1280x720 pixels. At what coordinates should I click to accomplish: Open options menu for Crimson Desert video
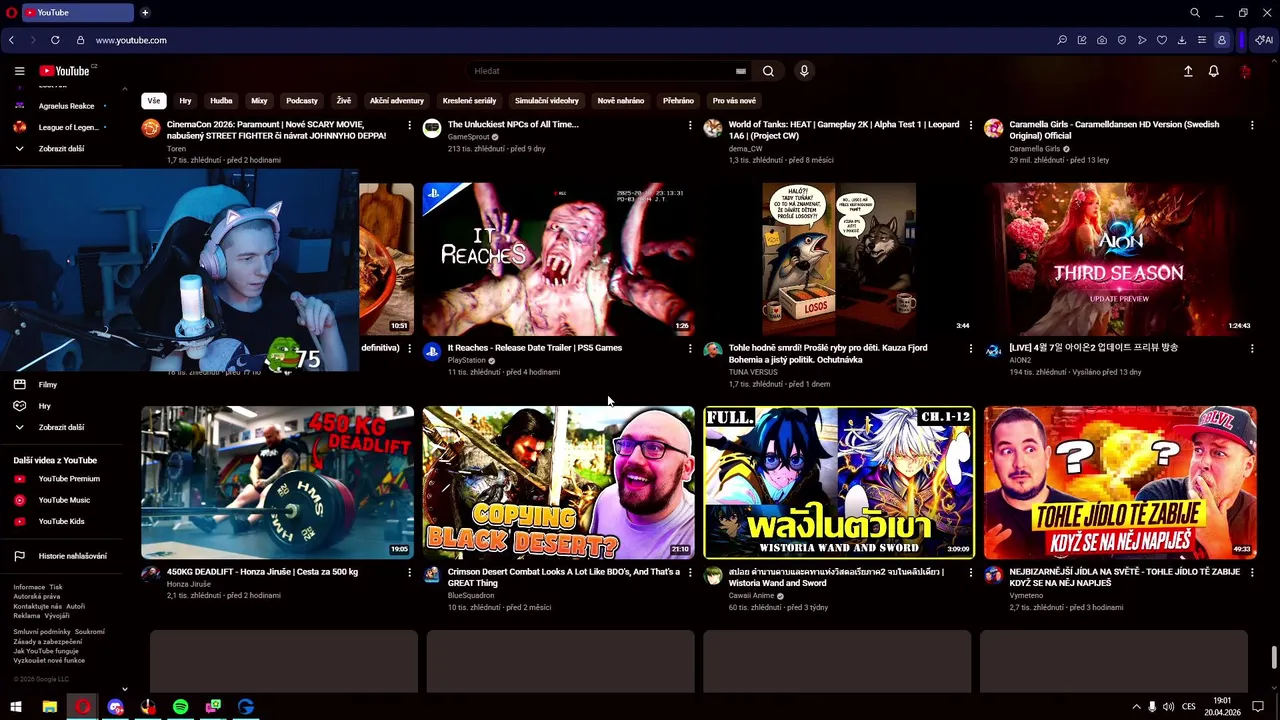click(x=690, y=572)
